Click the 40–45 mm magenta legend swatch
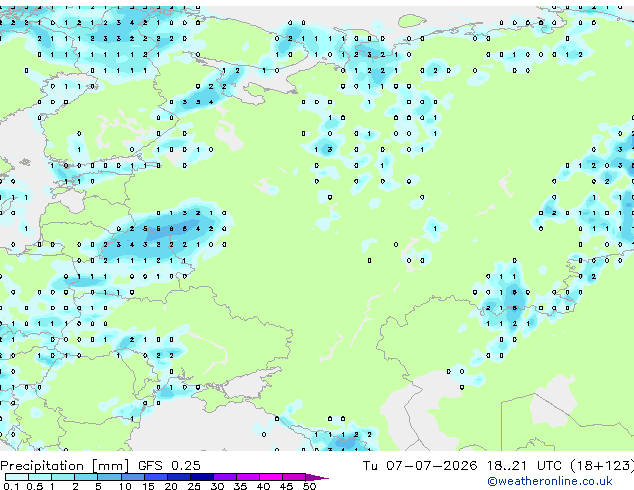 click(x=271, y=477)
